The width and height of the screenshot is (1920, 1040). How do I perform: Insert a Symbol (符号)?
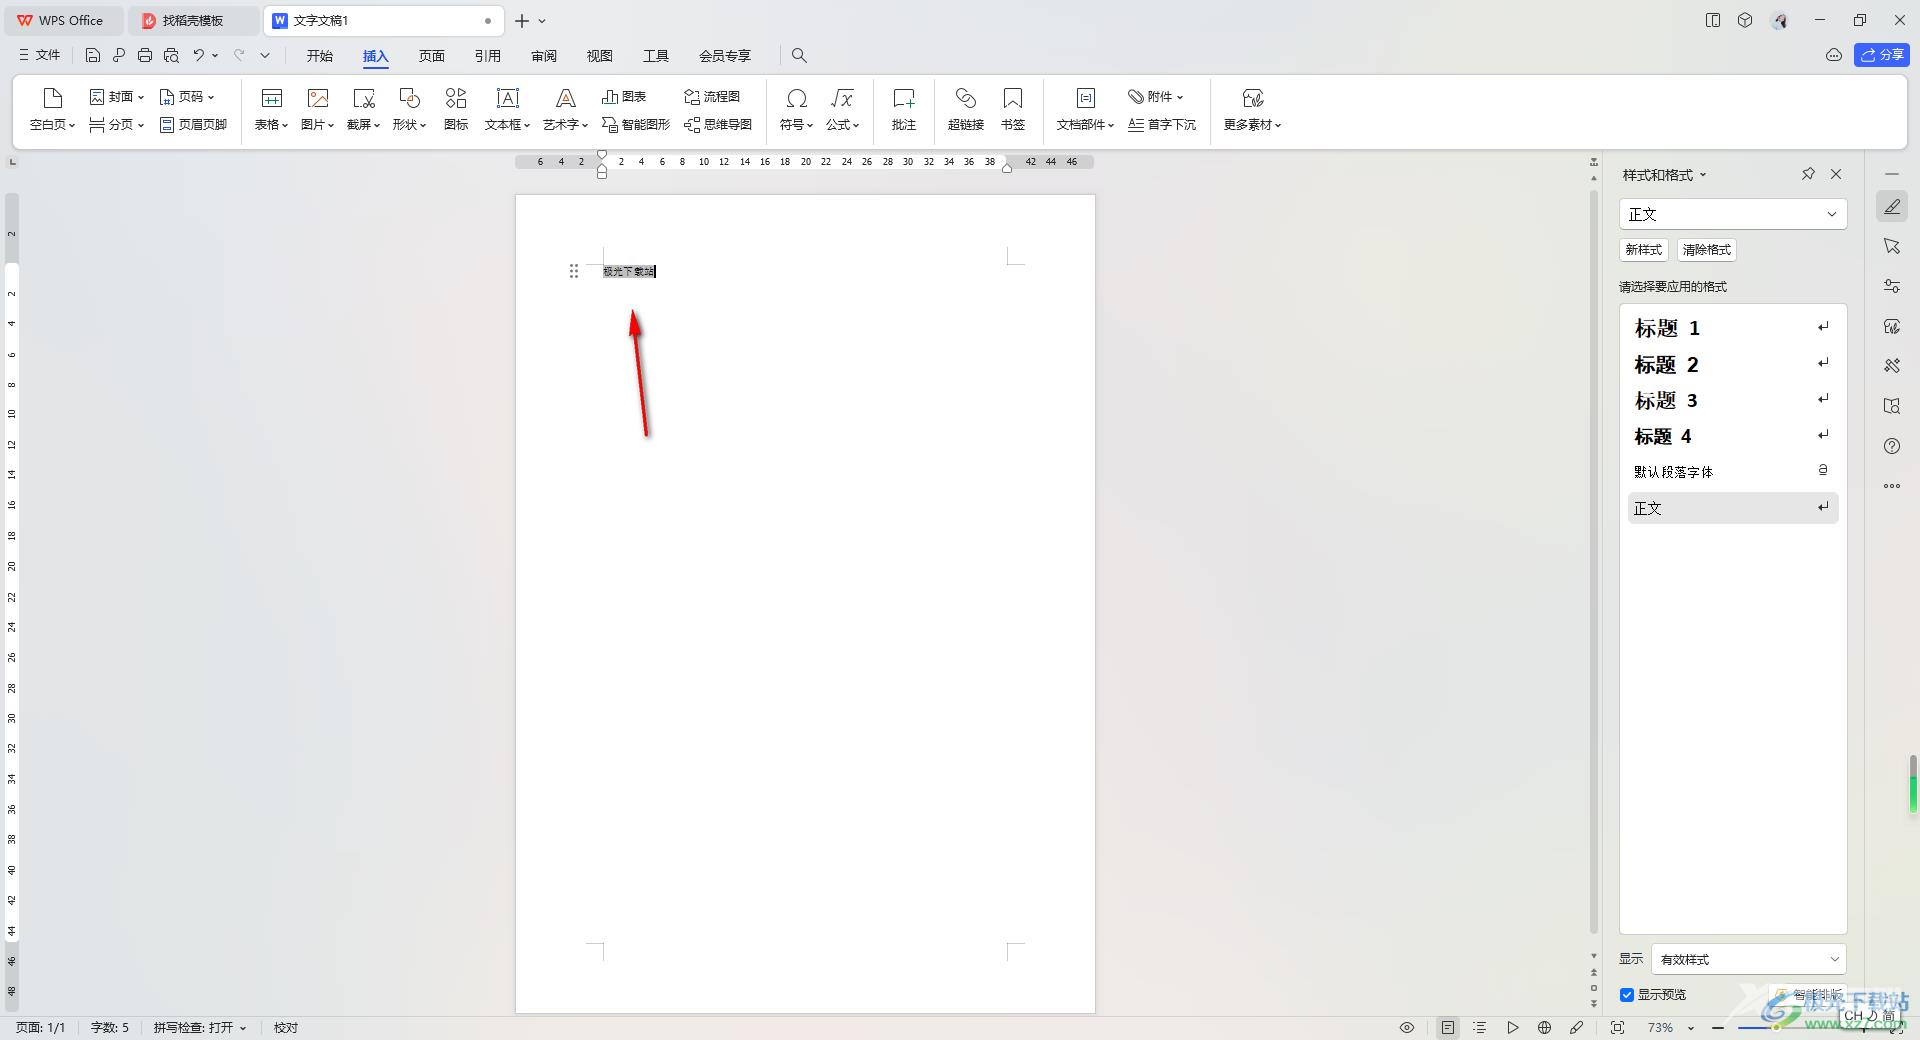coord(797,110)
